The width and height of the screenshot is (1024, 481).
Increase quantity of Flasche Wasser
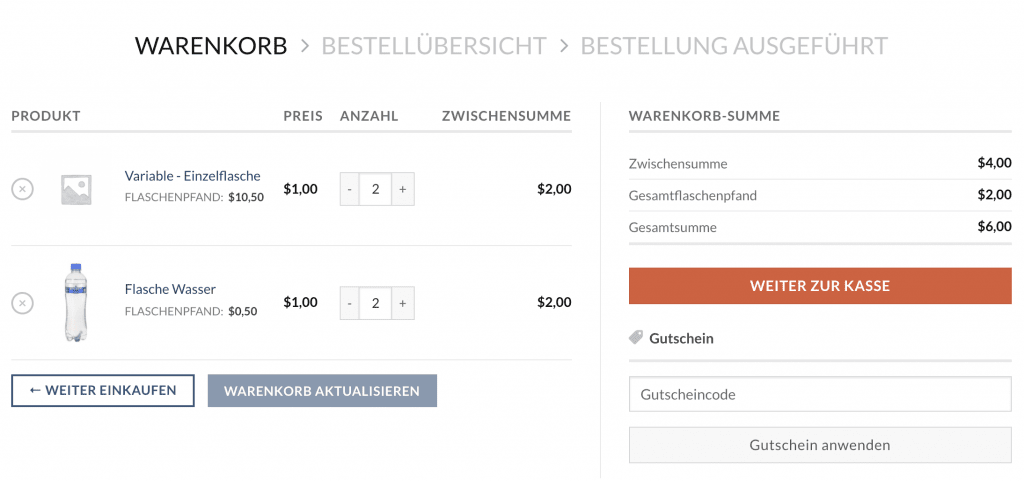[x=403, y=303]
